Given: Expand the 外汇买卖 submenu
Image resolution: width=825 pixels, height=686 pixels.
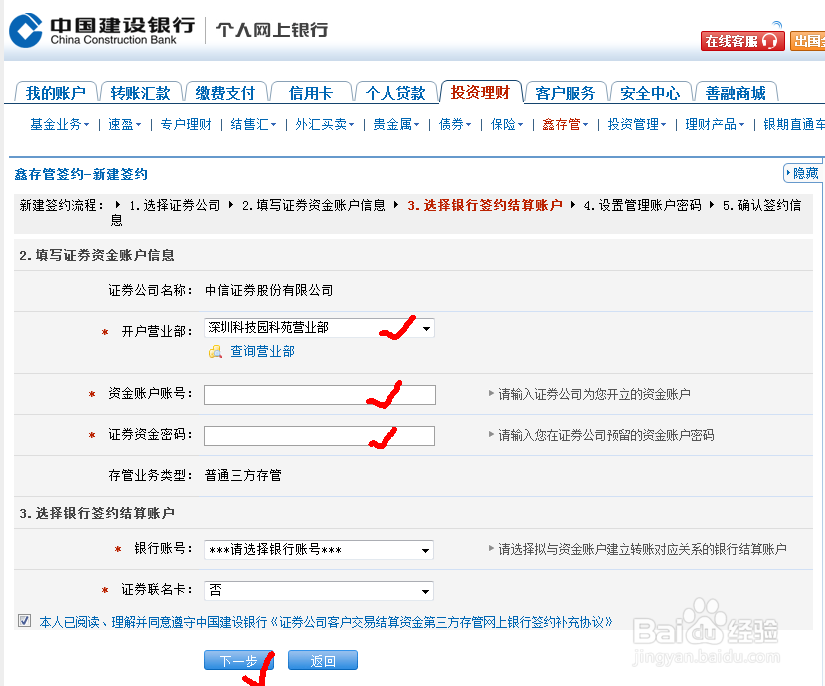Looking at the screenshot, I should (325, 125).
